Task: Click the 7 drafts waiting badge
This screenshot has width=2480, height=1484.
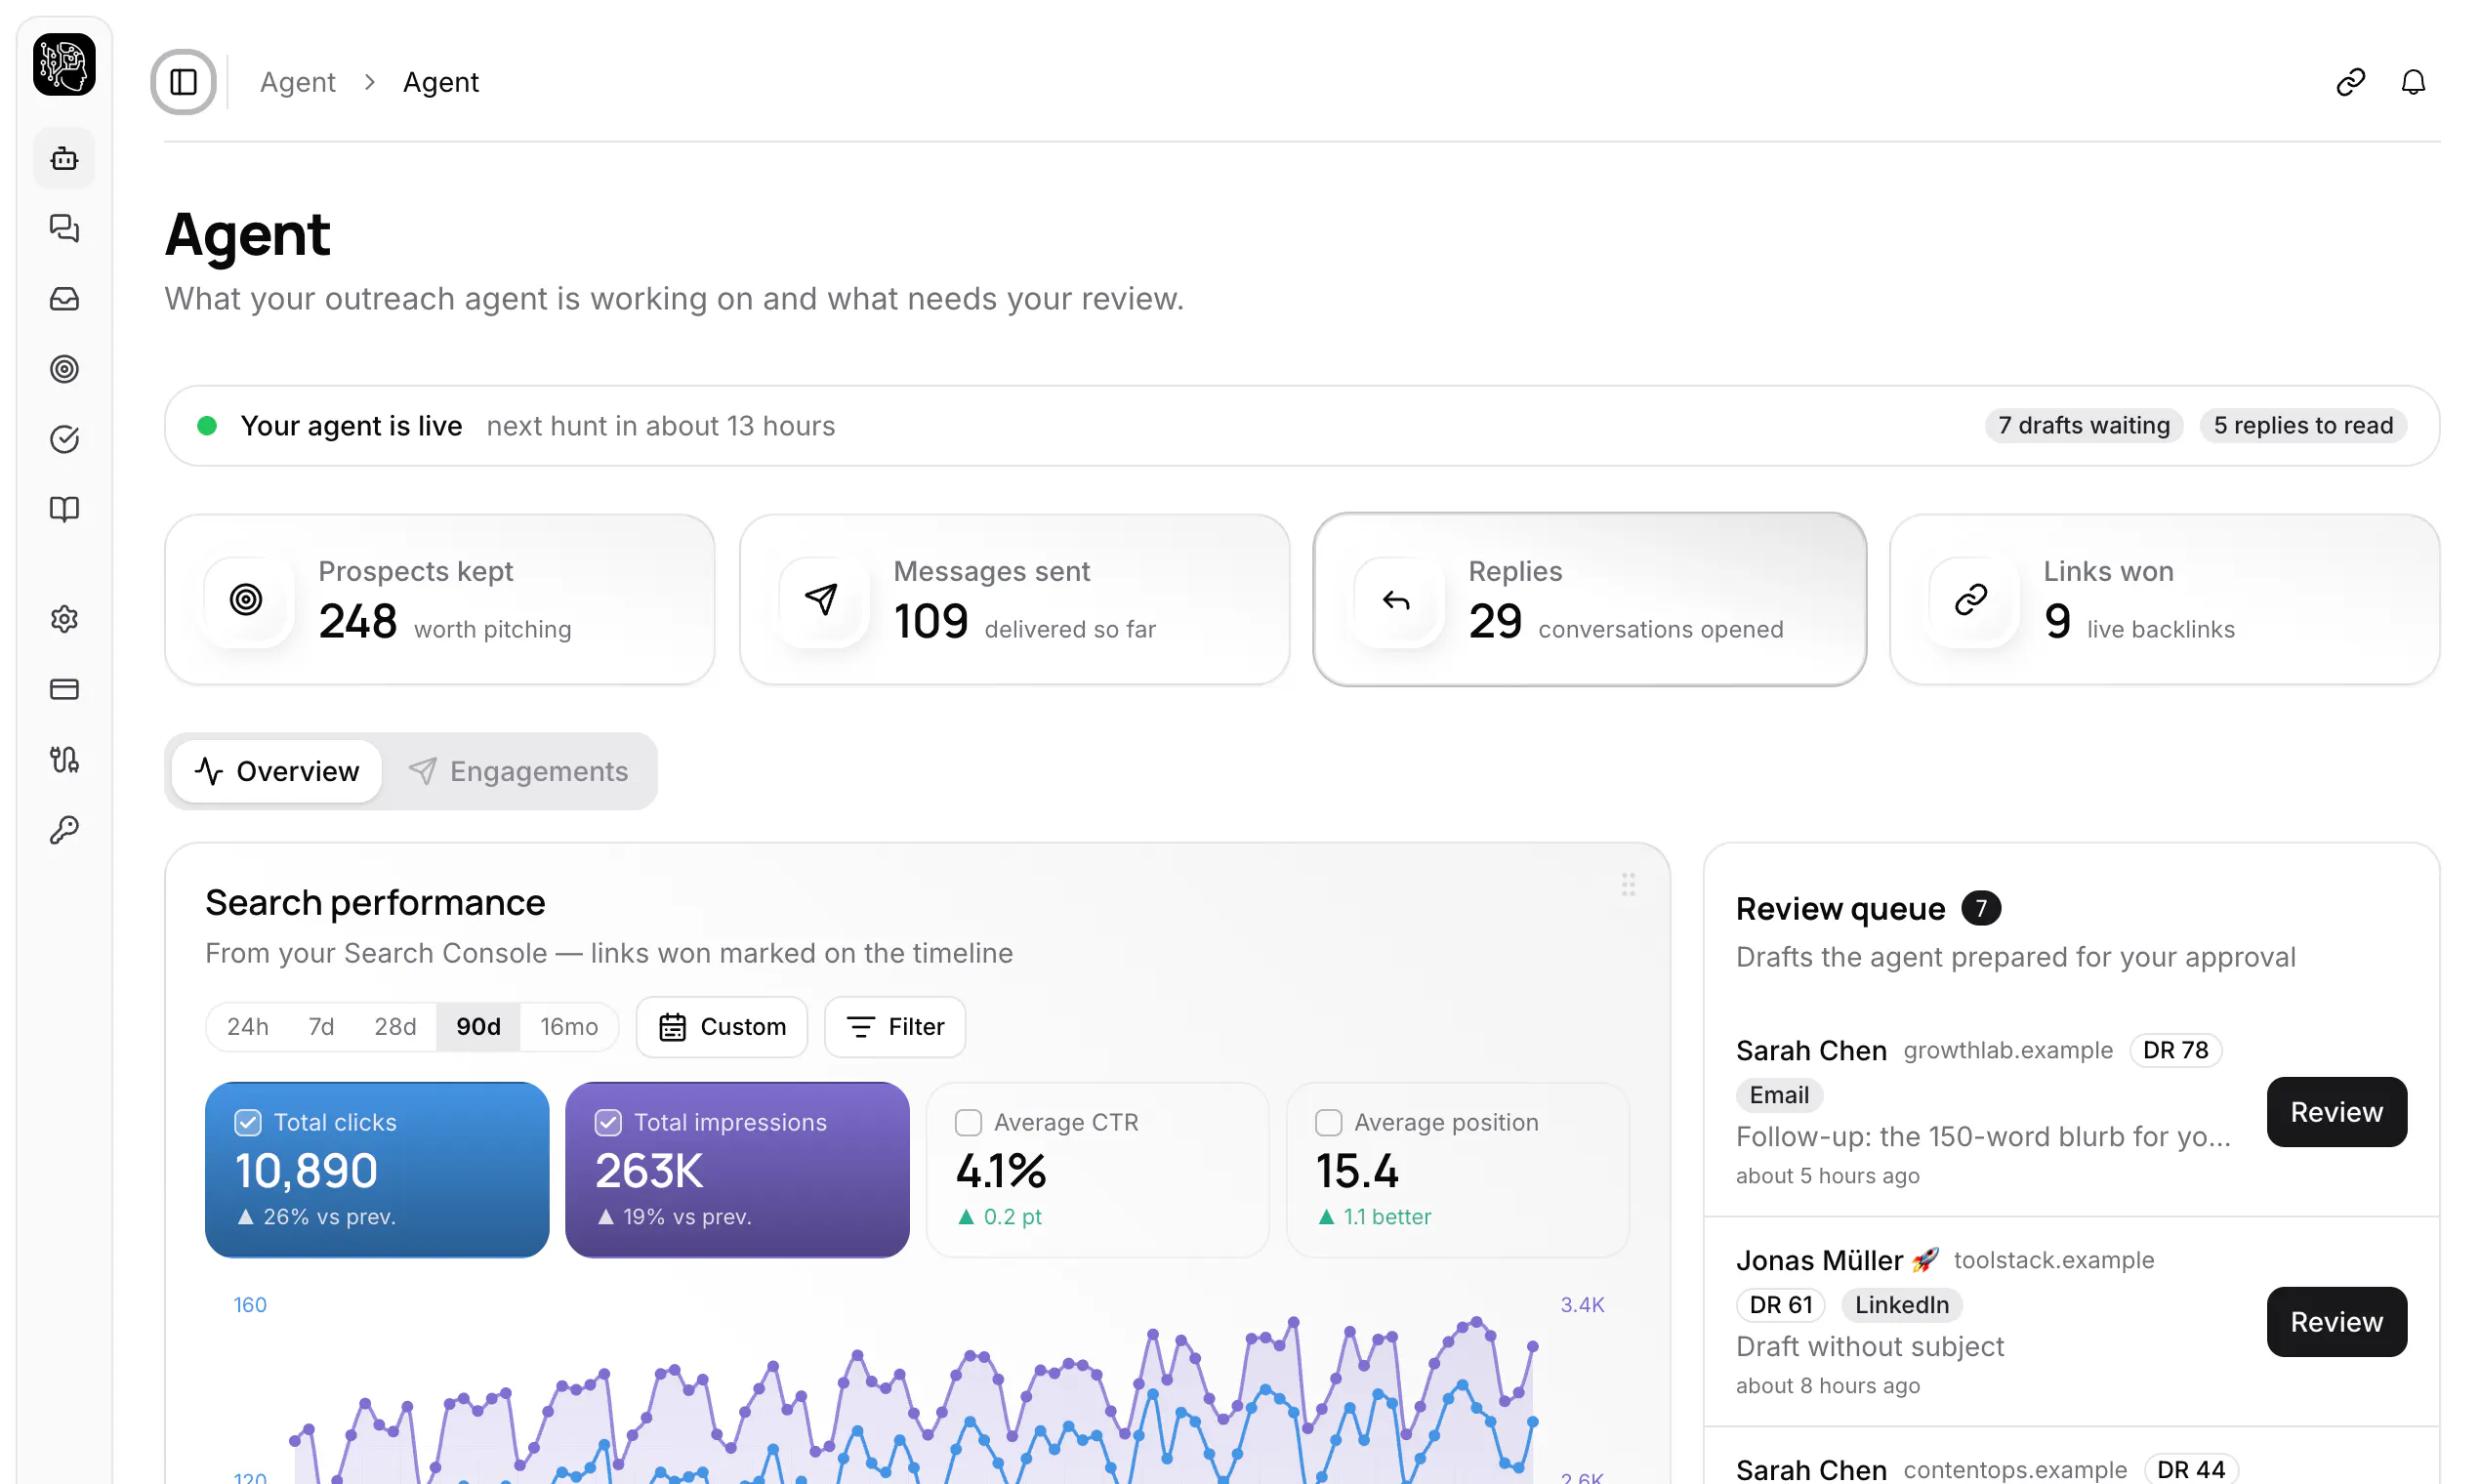Action: coord(2084,425)
